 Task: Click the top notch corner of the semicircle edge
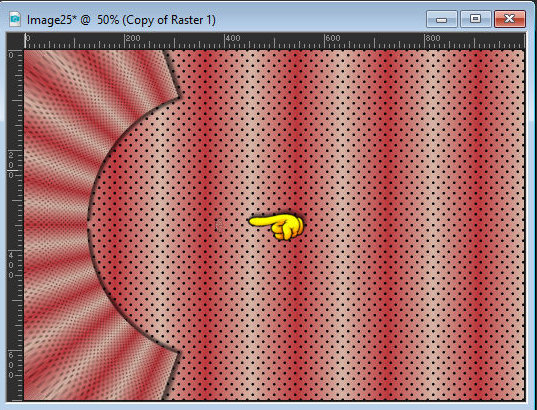(x=180, y=98)
